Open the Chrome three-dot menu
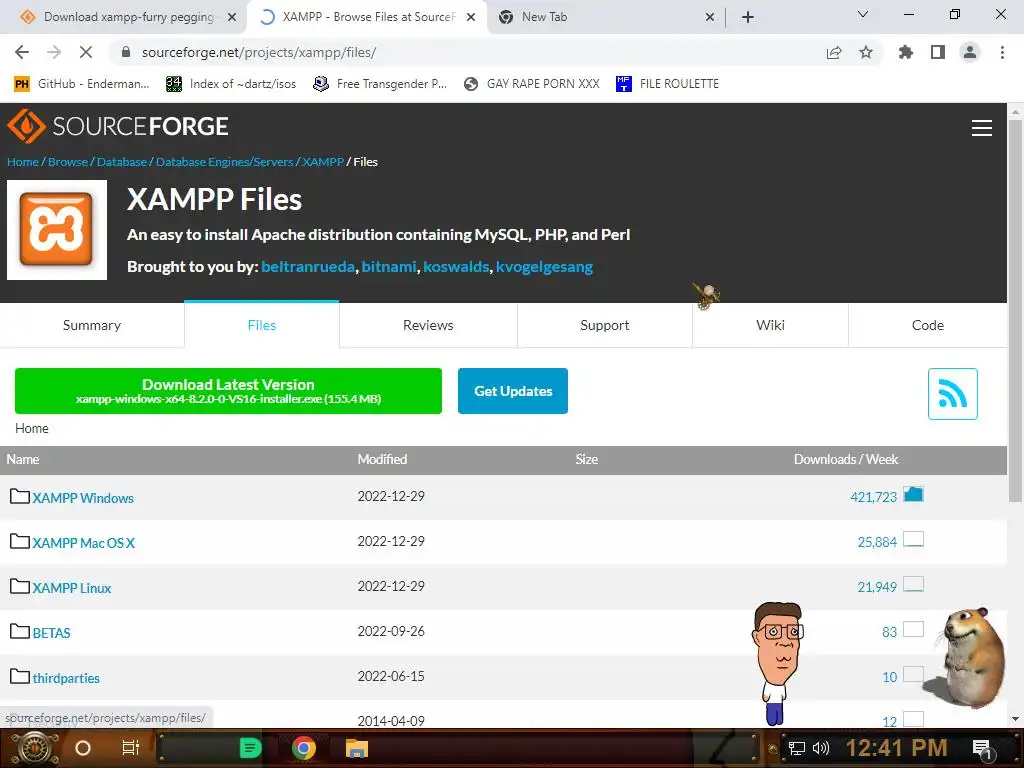 [x=1002, y=52]
